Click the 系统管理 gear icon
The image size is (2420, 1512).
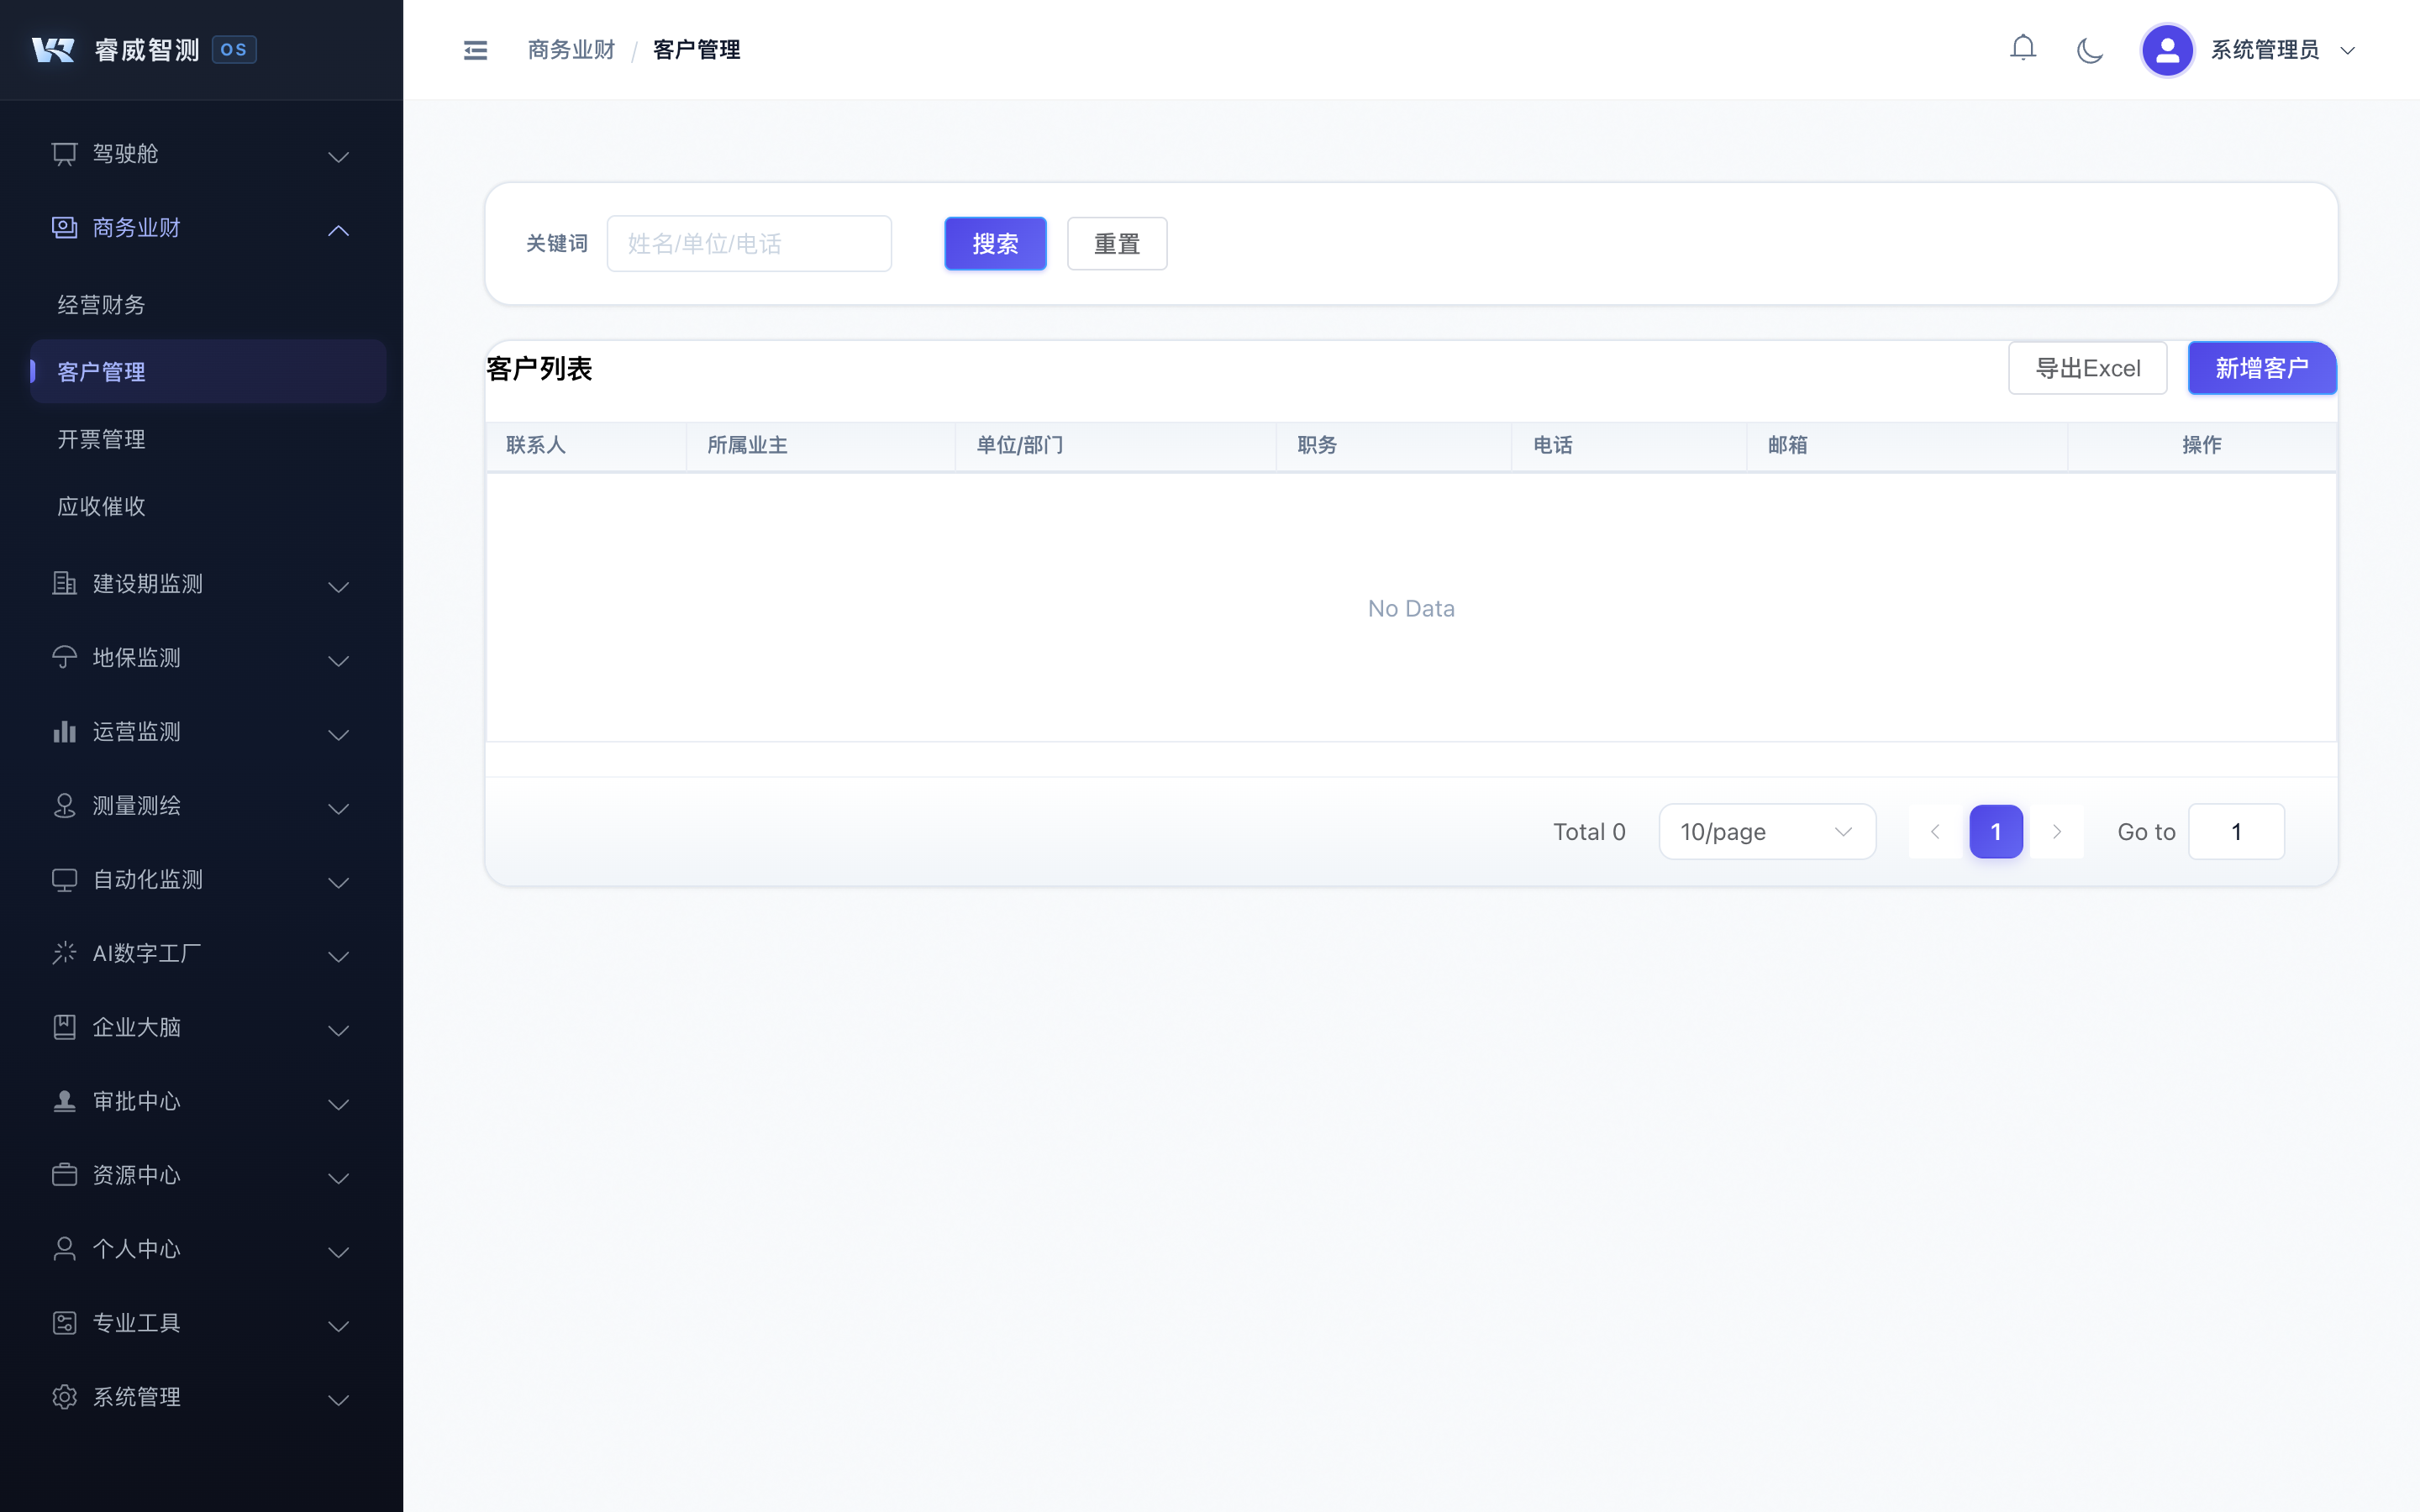[64, 1396]
